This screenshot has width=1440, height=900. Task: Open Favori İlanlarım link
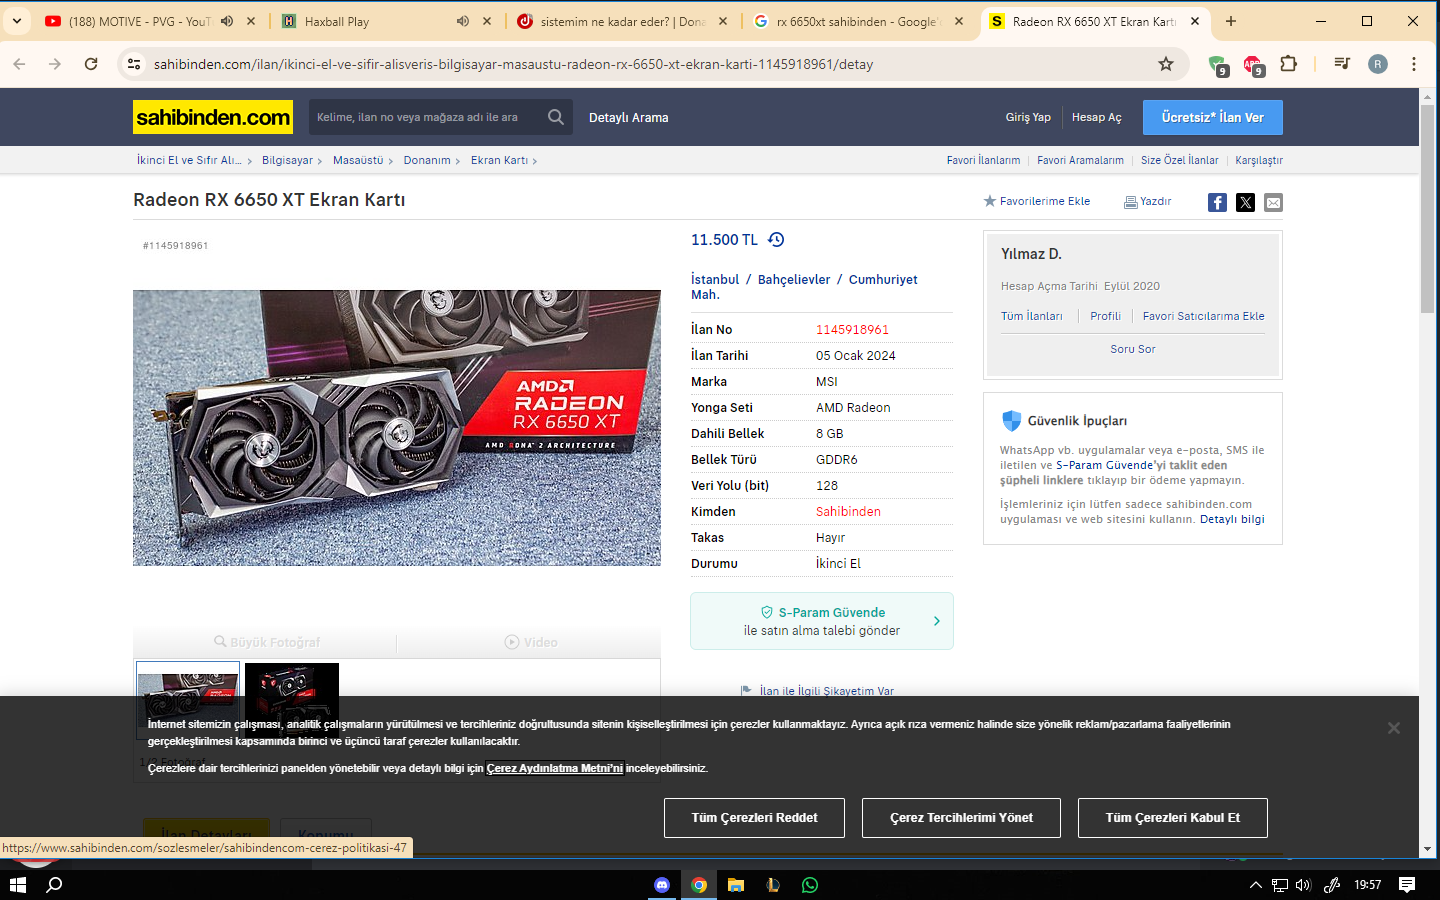pyautogui.click(x=984, y=160)
